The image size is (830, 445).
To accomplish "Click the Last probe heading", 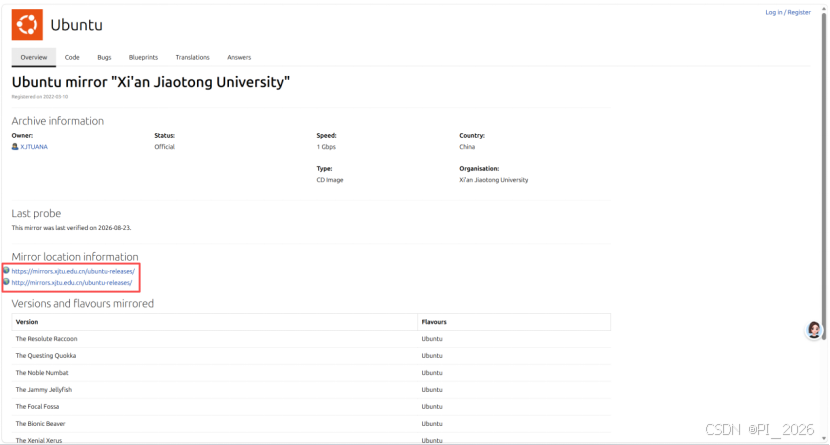I will pyautogui.click(x=36, y=213).
